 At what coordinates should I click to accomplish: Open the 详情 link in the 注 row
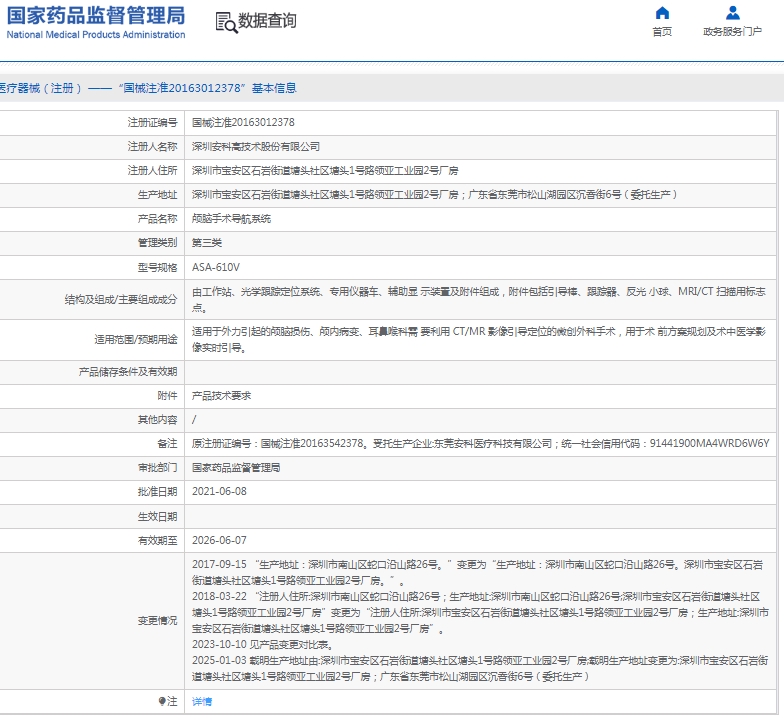click(x=202, y=702)
